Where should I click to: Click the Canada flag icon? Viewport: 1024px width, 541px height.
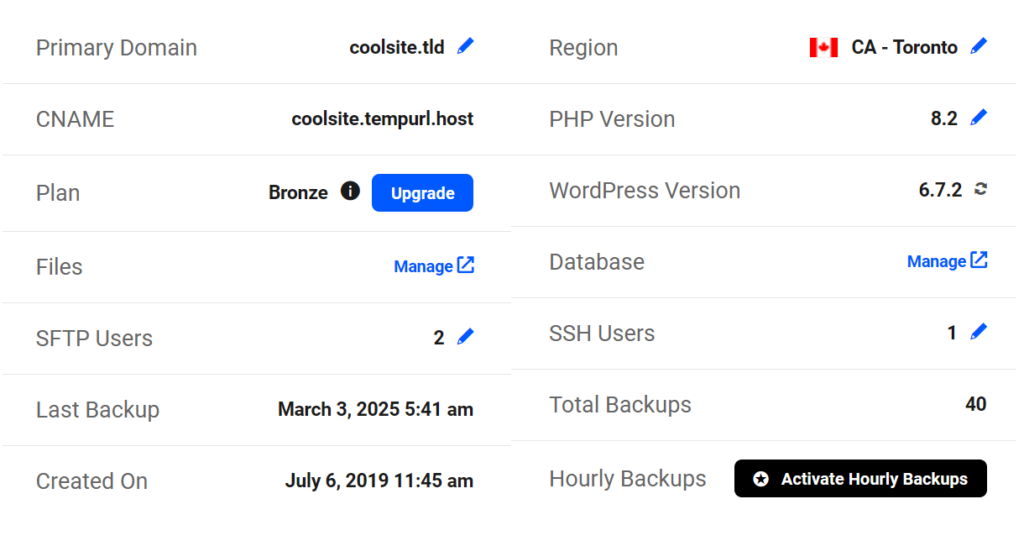[824, 48]
